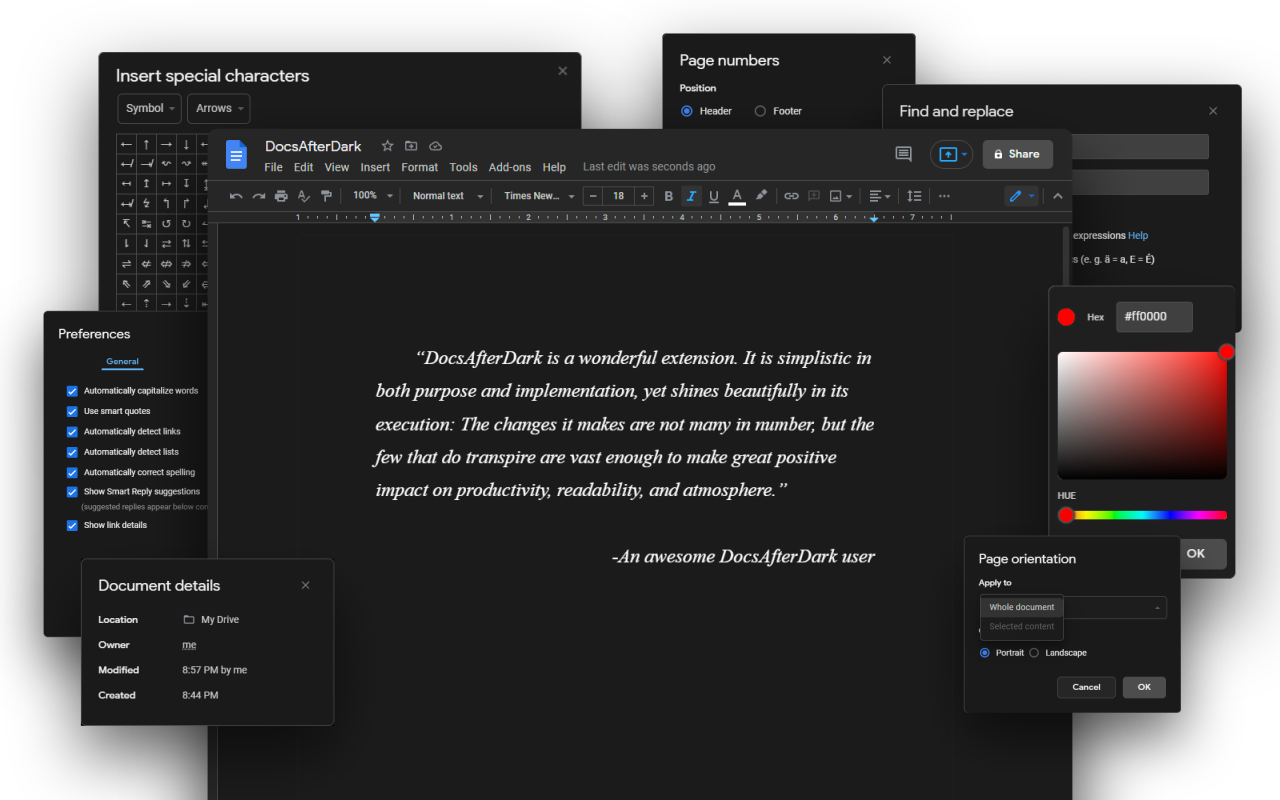This screenshot has width=1280, height=800.
Task: Open the Zoom 100% dropdown
Action: coord(373,196)
